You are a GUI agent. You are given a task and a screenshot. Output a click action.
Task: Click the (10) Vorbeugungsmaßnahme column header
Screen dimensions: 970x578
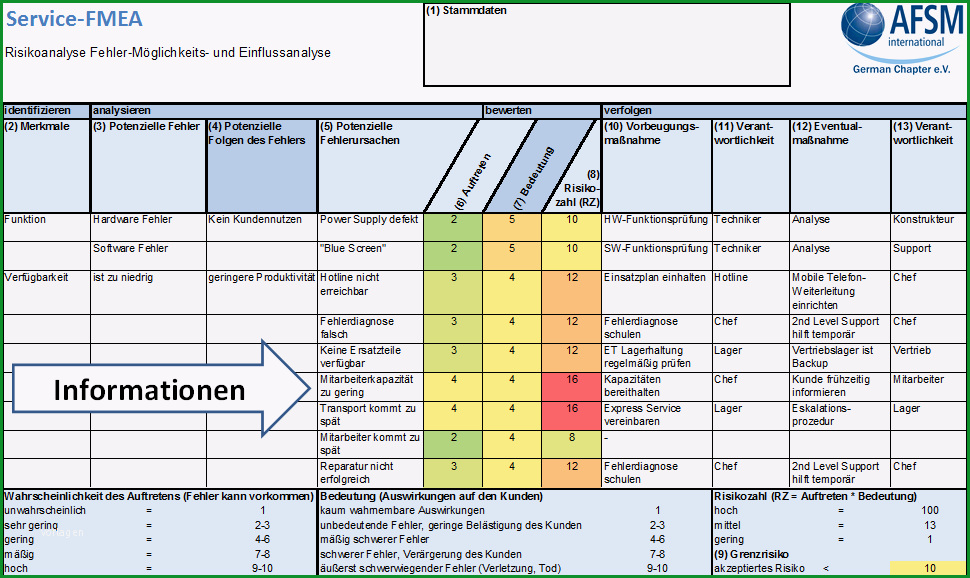[657, 165]
